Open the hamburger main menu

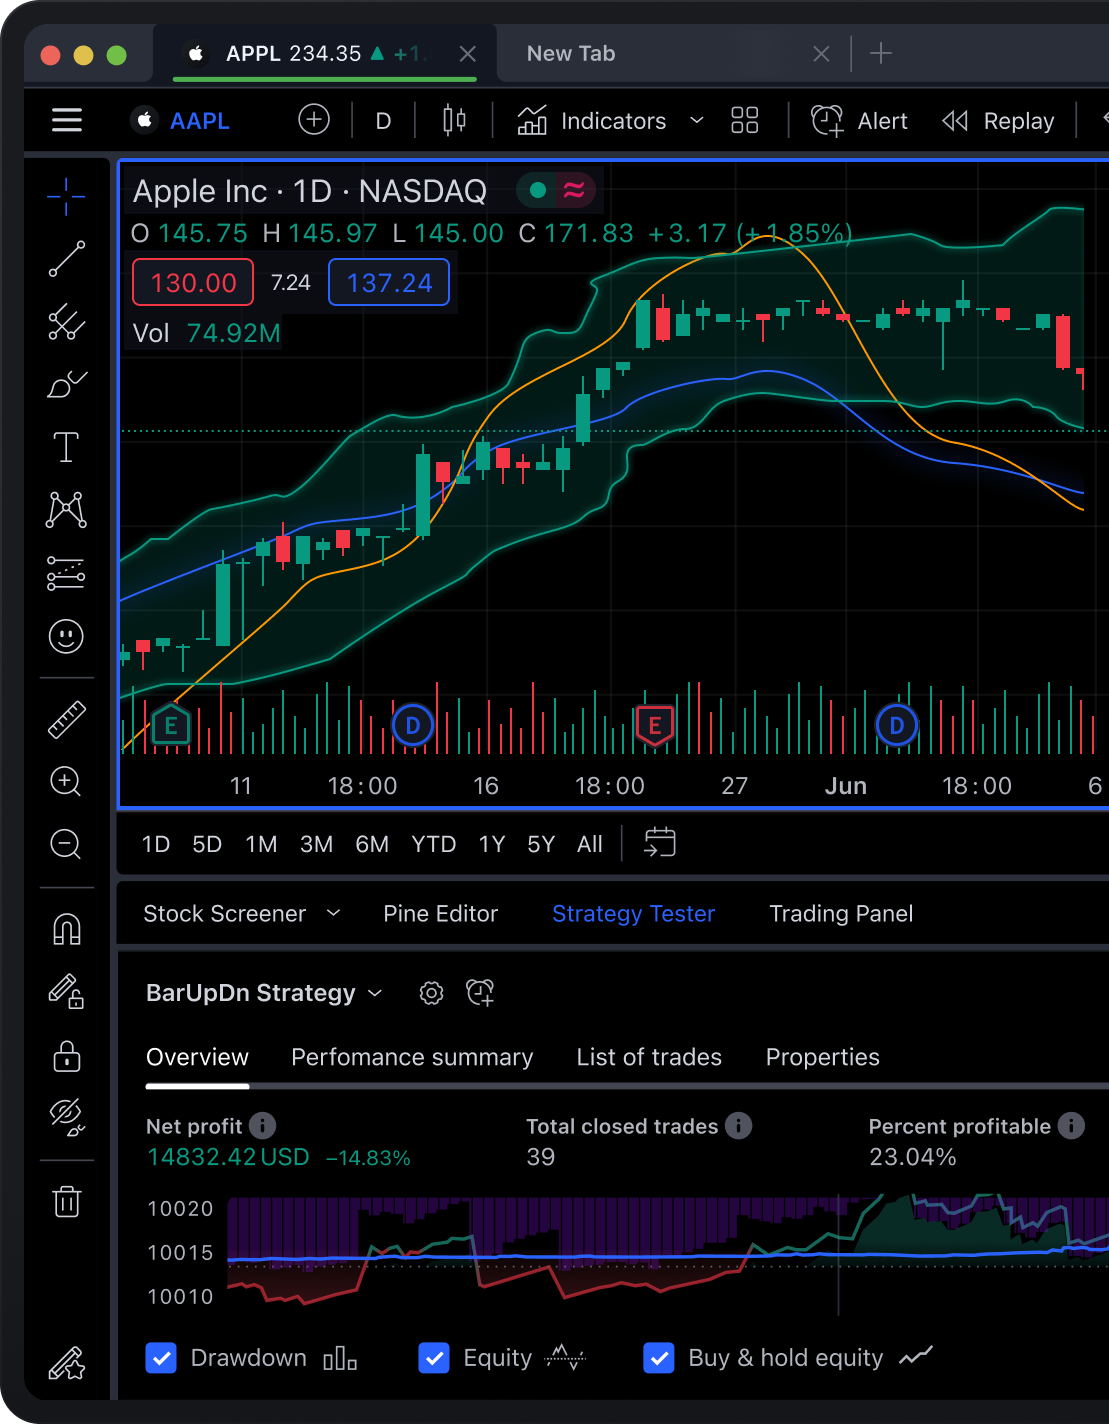(67, 121)
